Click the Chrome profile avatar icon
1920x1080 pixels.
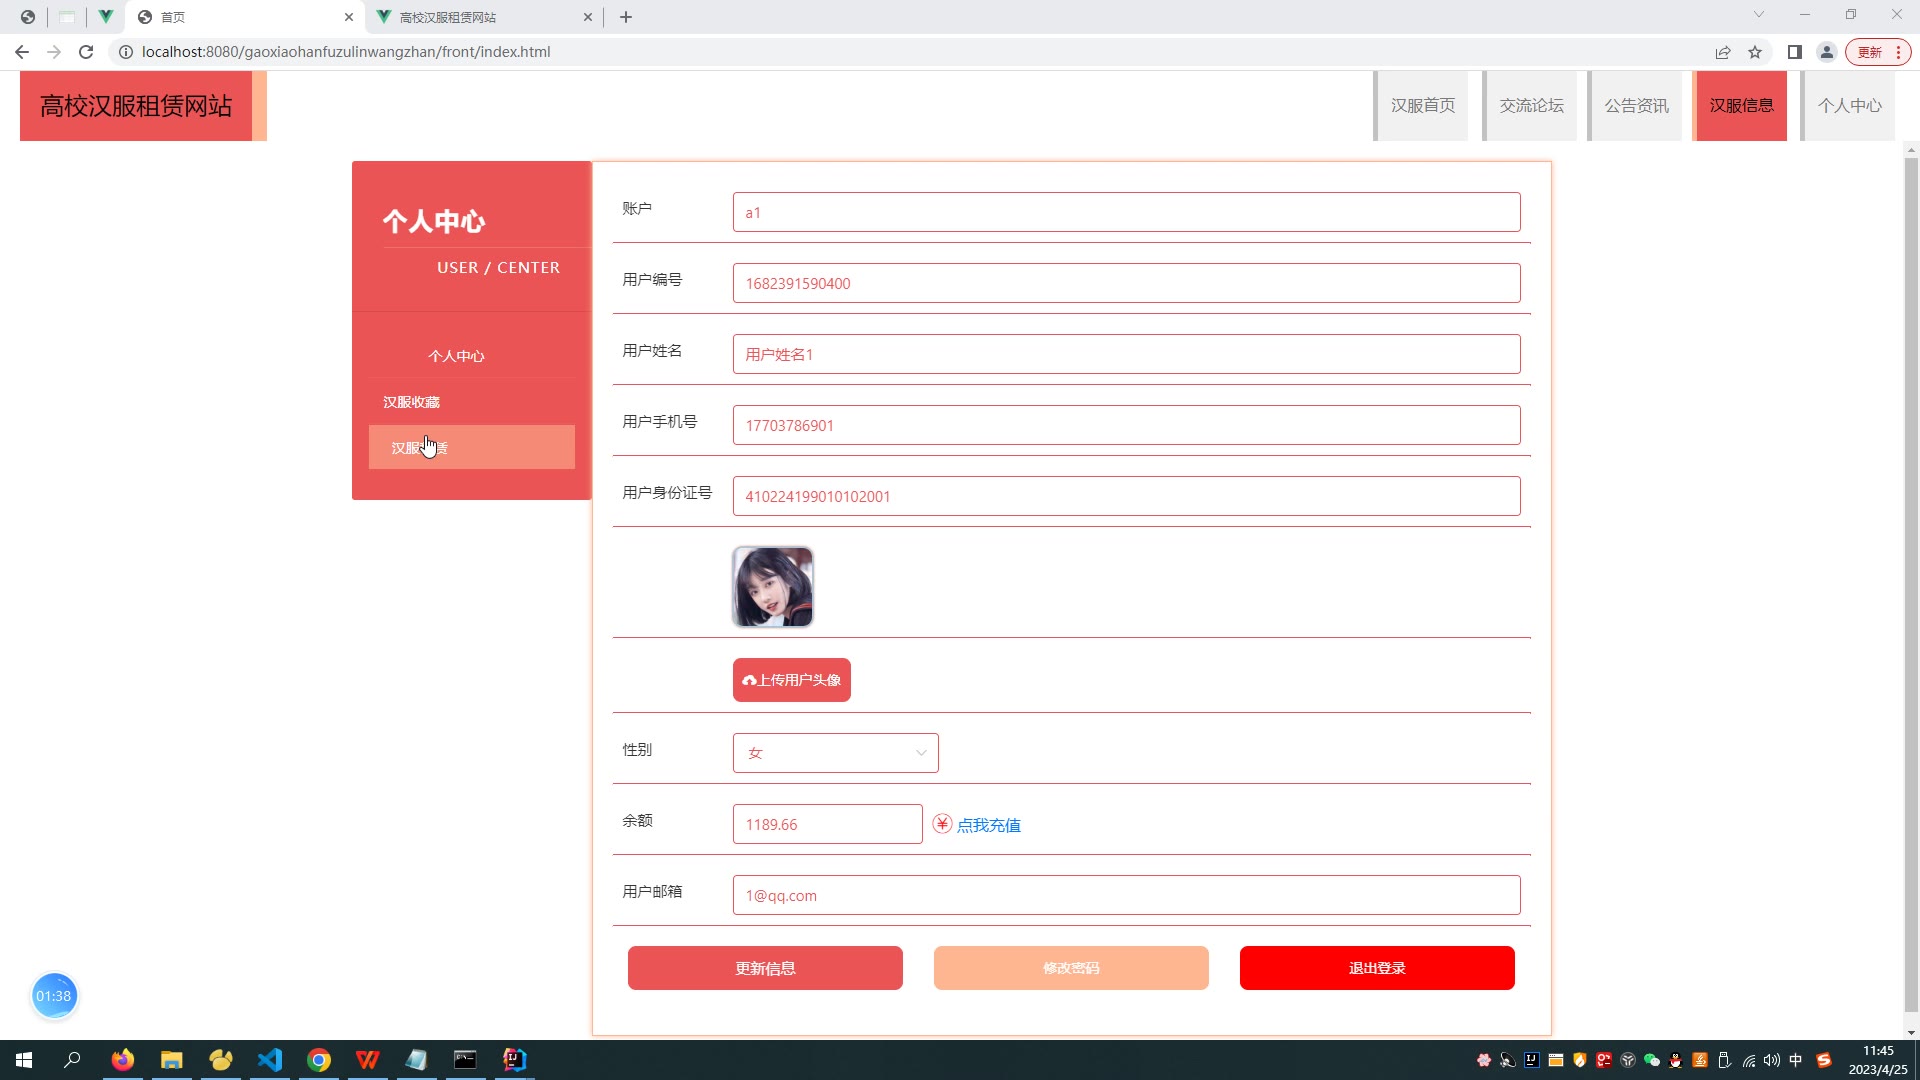tap(1827, 52)
